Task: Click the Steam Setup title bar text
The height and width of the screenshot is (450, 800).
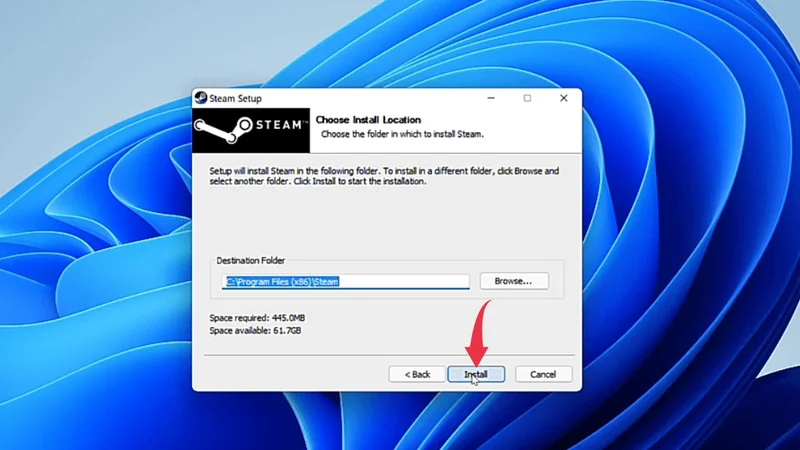Action: point(235,99)
